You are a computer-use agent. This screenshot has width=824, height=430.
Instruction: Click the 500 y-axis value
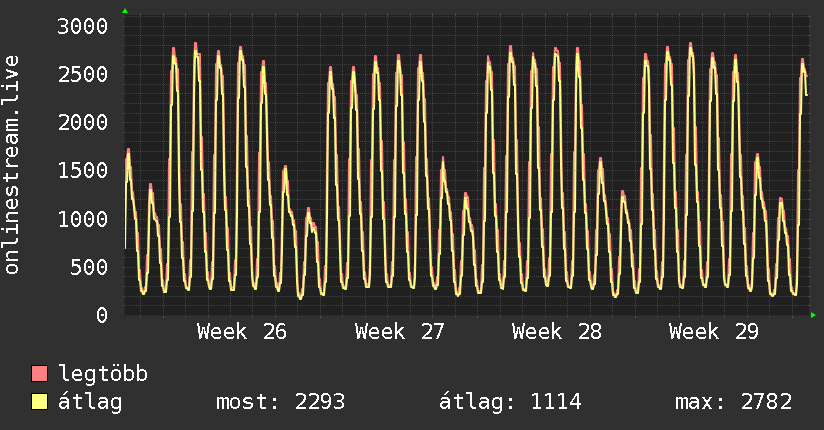click(x=89, y=267)
